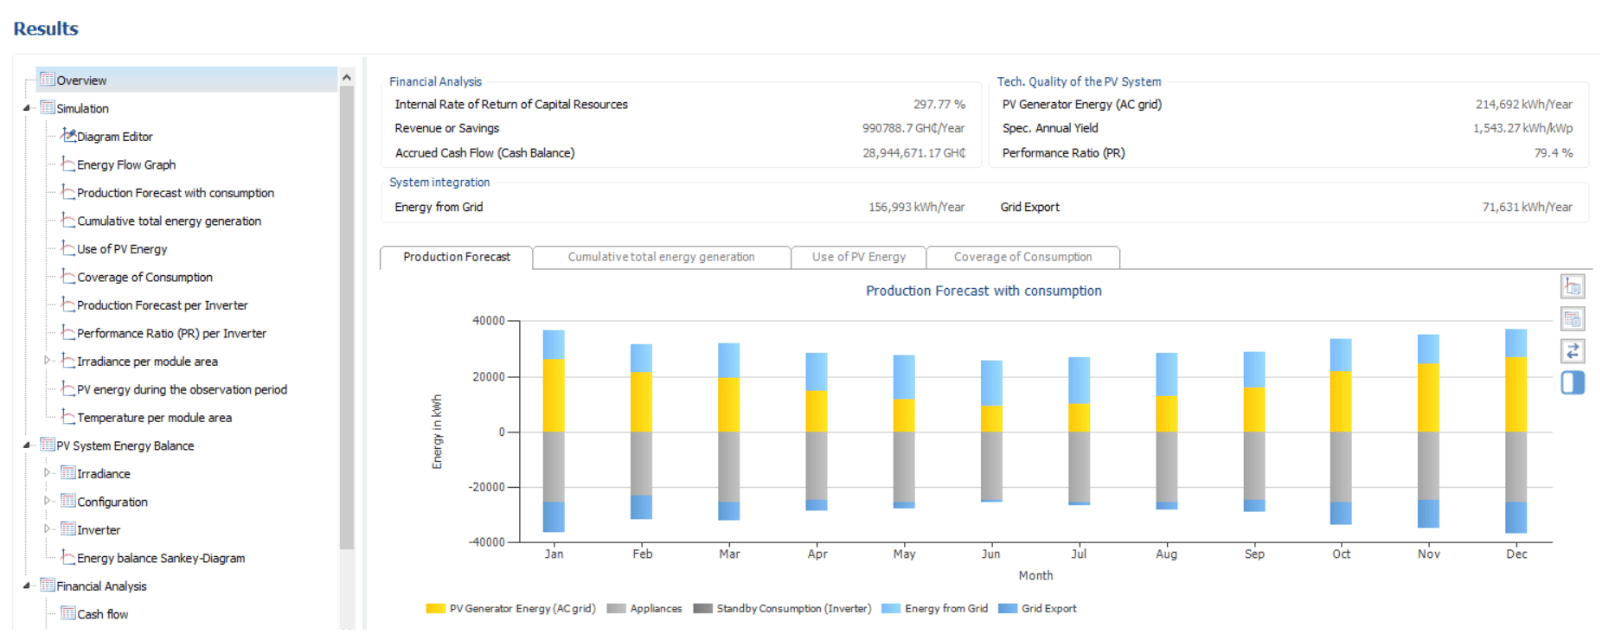Screen dimensions: 1600x640
Task: Open Temperature per module area entry
Action: pos(154,417)
